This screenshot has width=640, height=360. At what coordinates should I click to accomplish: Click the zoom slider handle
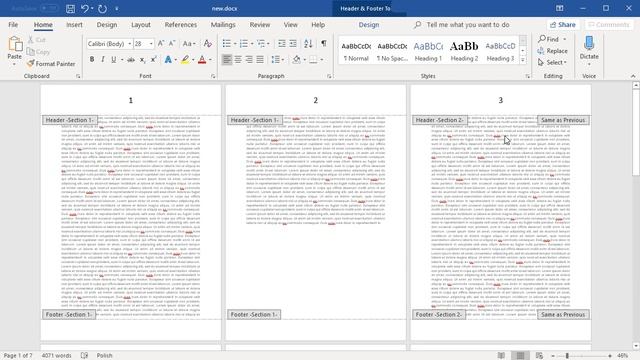(567, 356)
